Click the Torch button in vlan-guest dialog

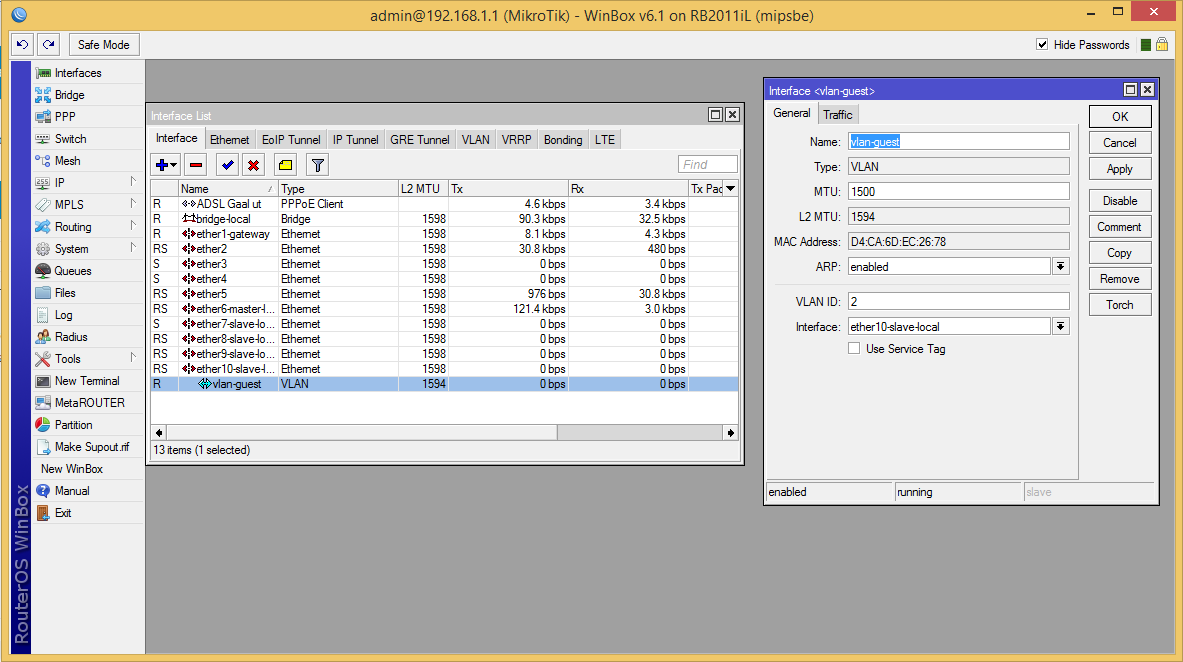point(1119,304)
